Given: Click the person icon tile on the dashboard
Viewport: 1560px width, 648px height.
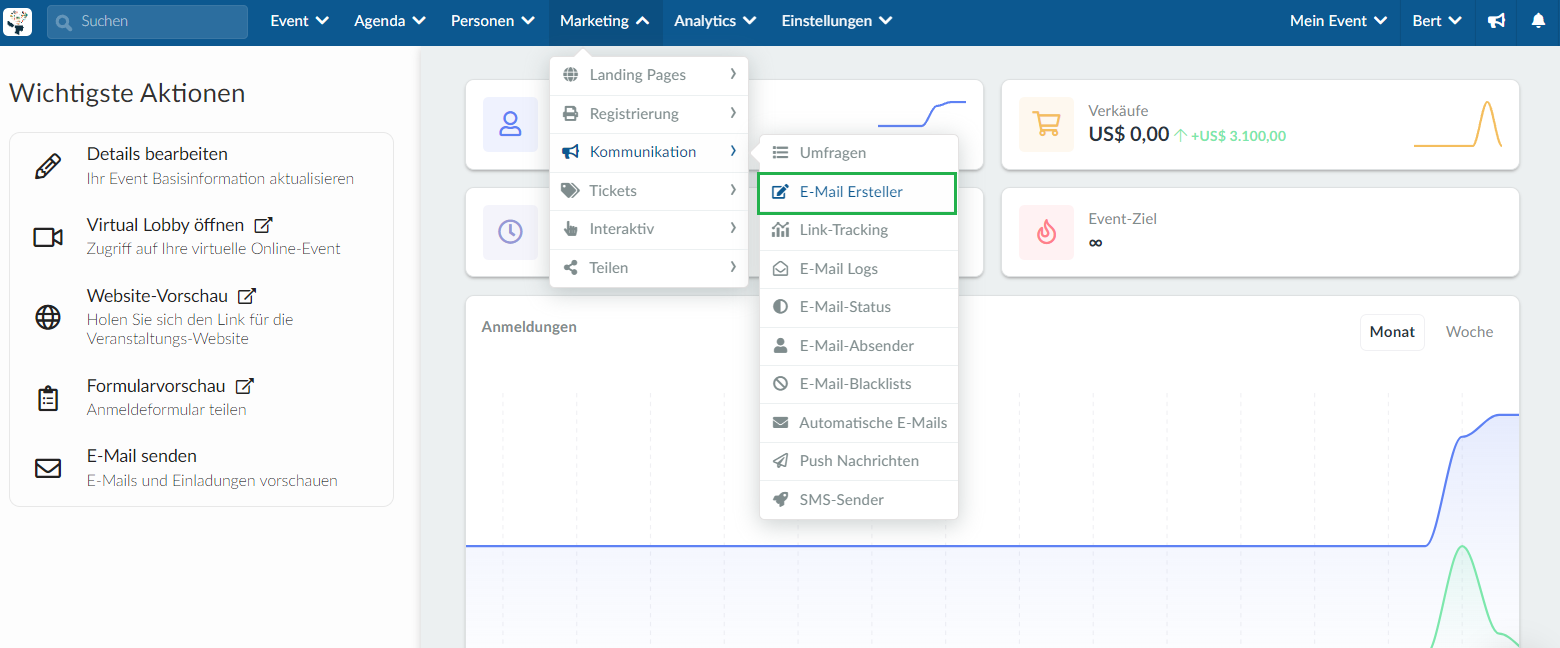Looking at the screenshot, I should pos(510,124).
